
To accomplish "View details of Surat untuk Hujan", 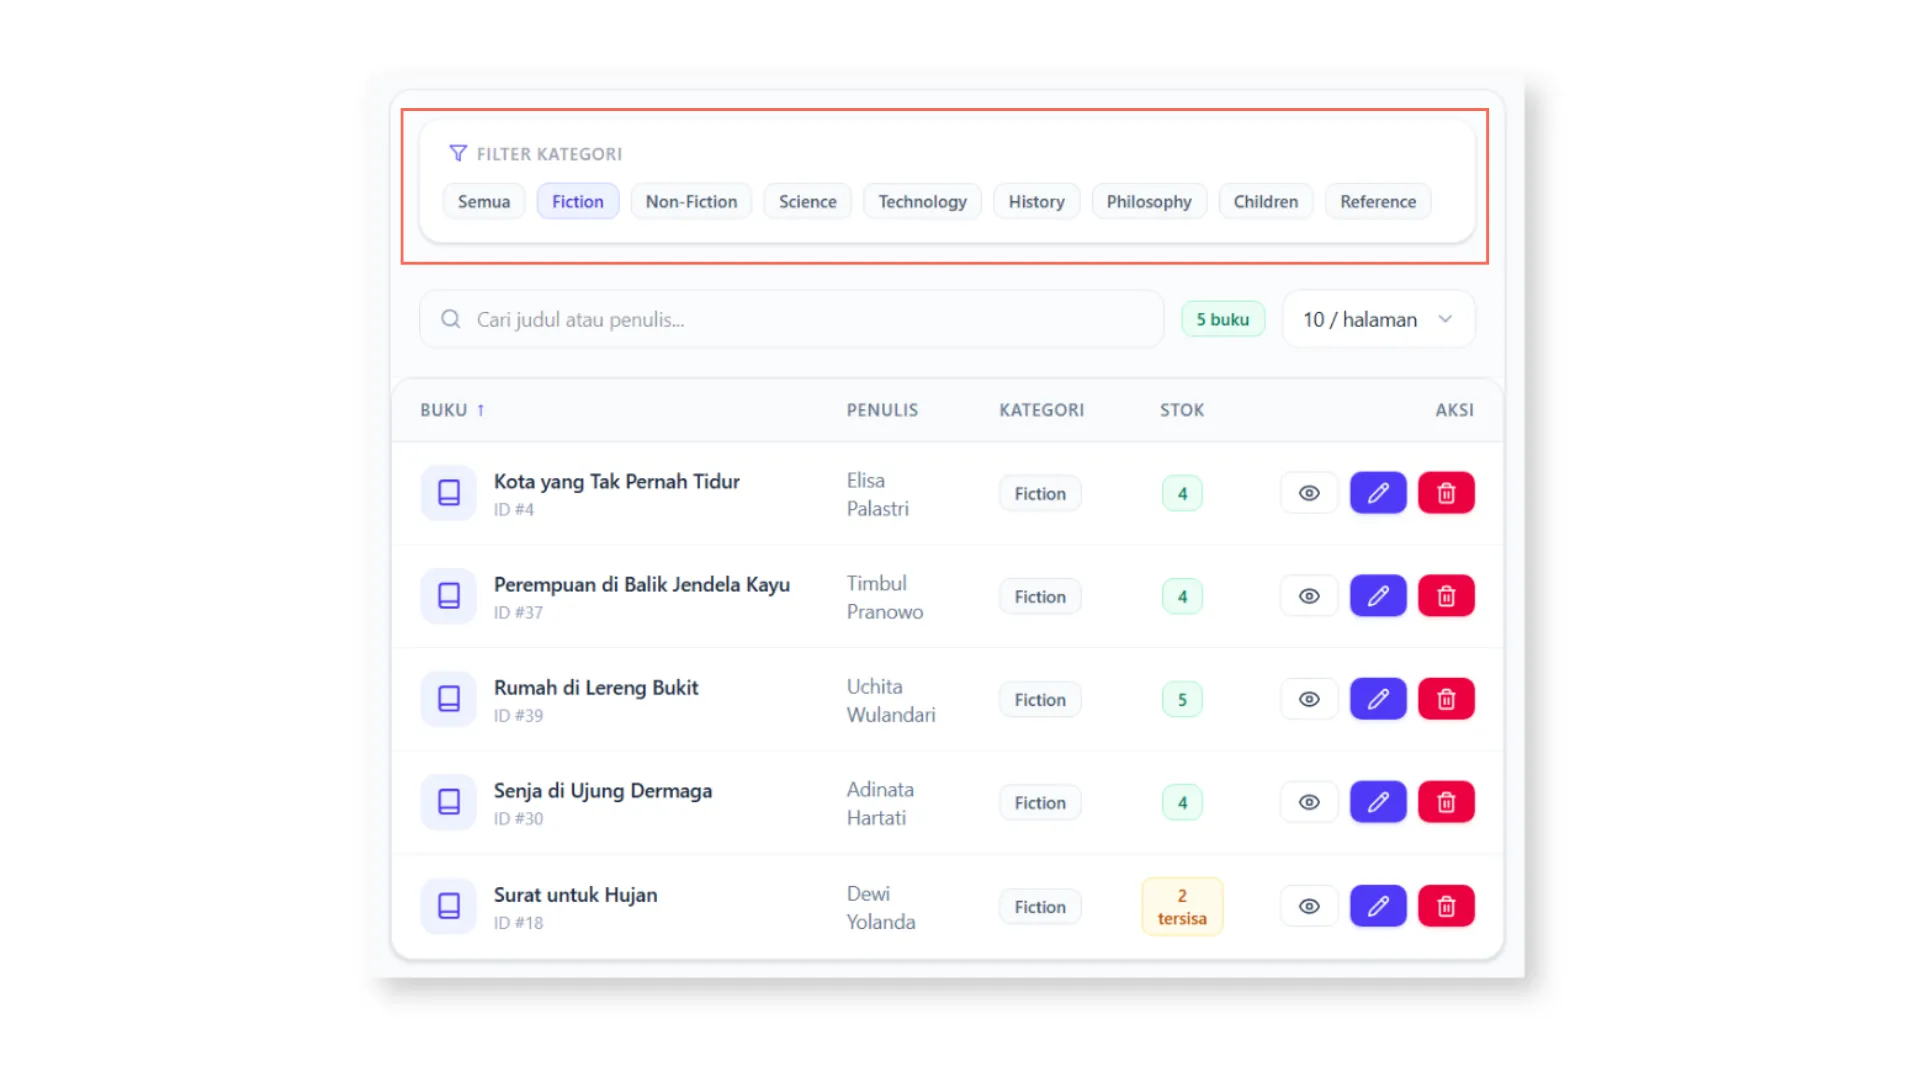I will [1309, 906].
